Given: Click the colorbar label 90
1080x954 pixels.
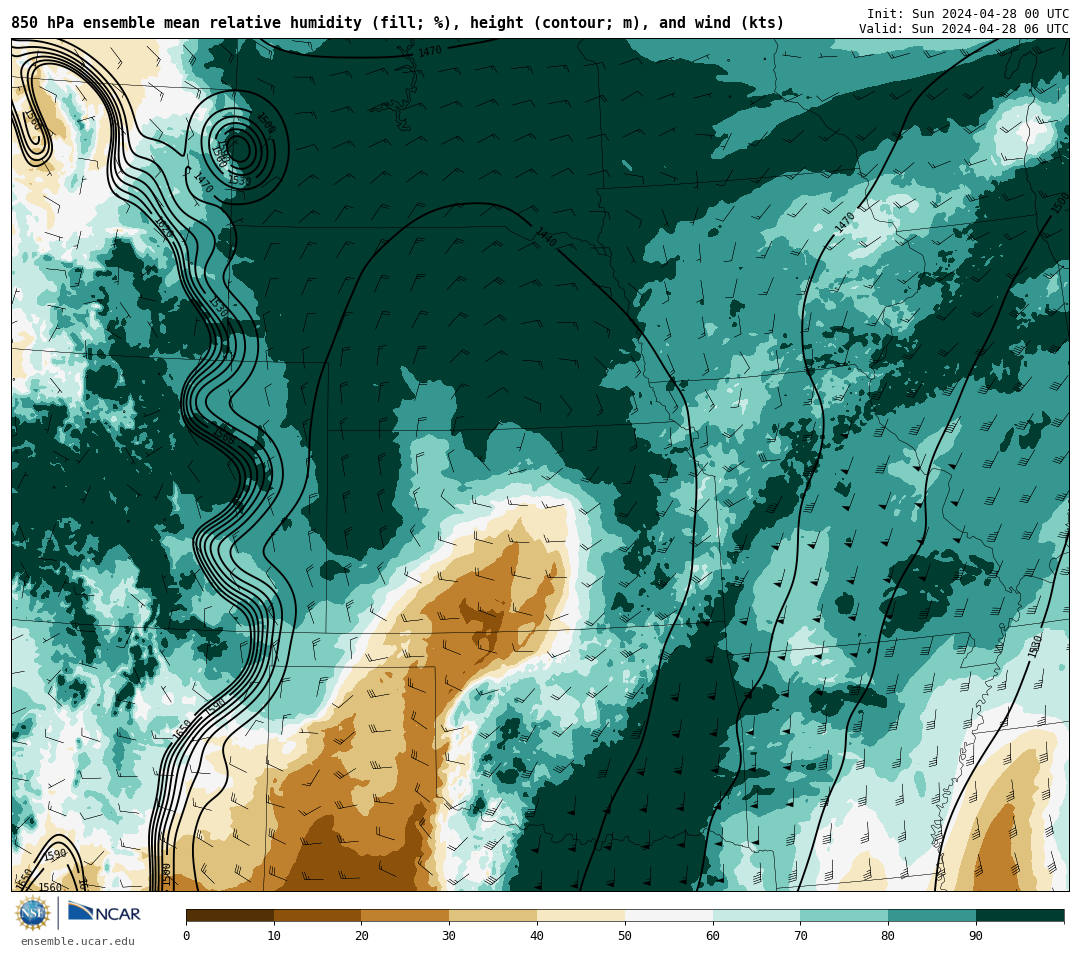Looking at the screenshot, I should click(976, 935).
